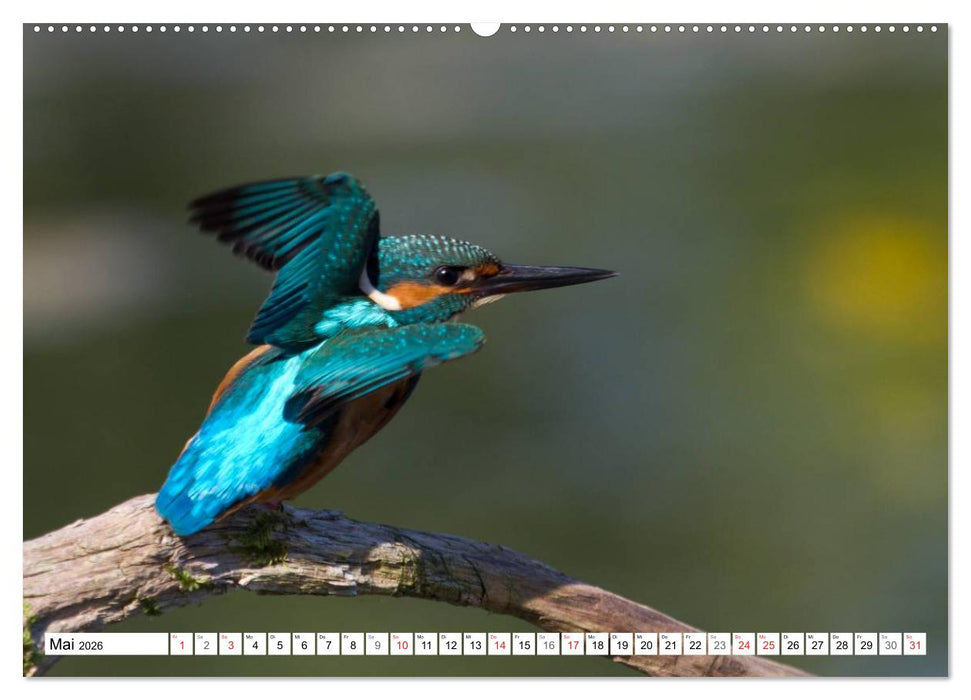Select the date 27 cell
This screenshot has height=700, width=971.
[819, 645]
